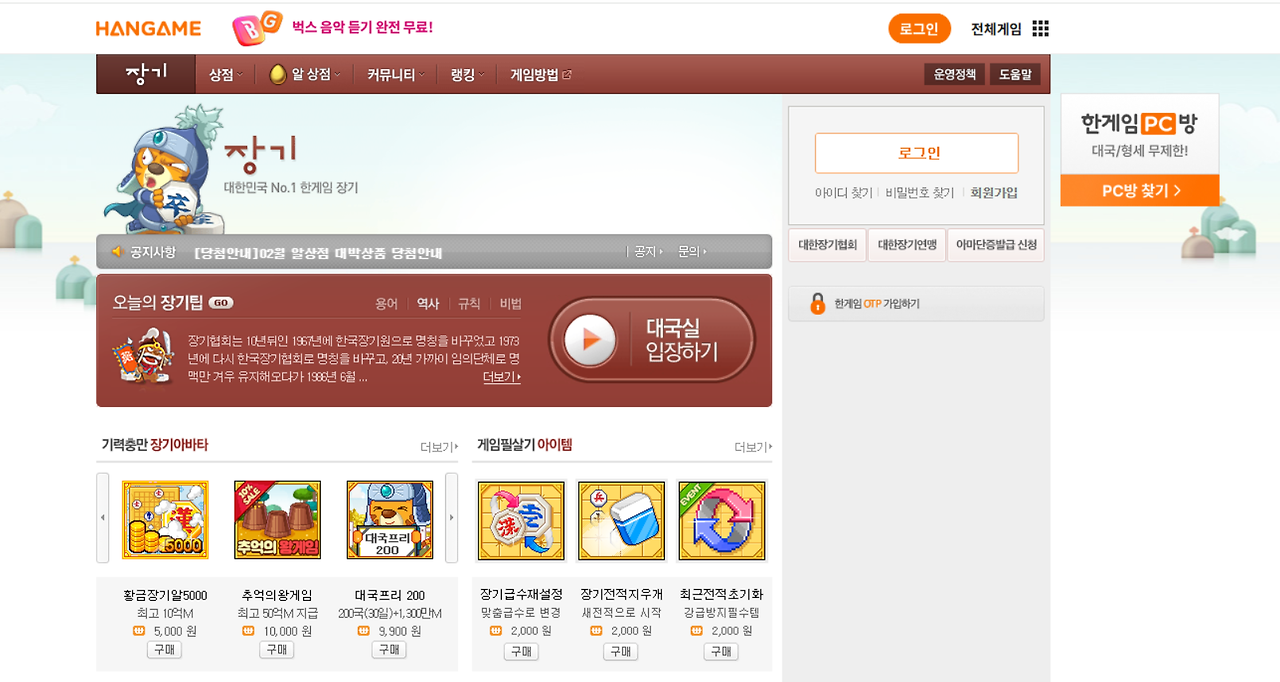Click the gold egg icon in 알 상점

(277, 74)
